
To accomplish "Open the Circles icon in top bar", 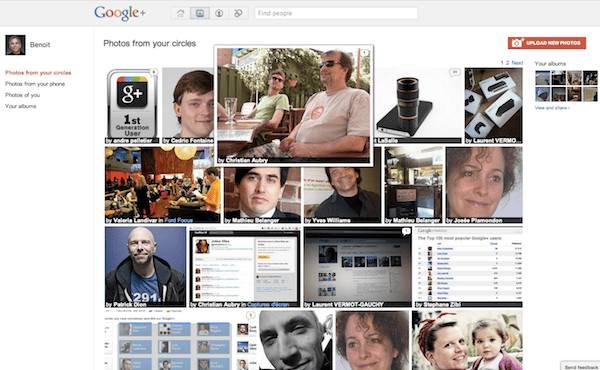I will click(238, 13).
